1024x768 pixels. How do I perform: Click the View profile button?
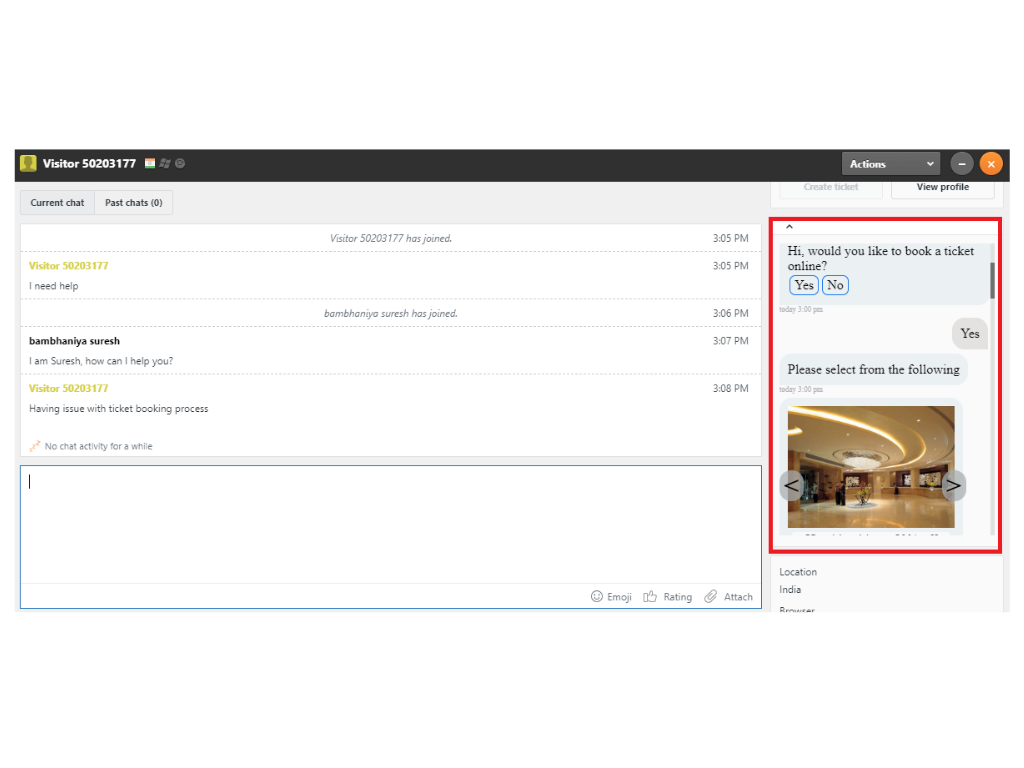point(942,187)
